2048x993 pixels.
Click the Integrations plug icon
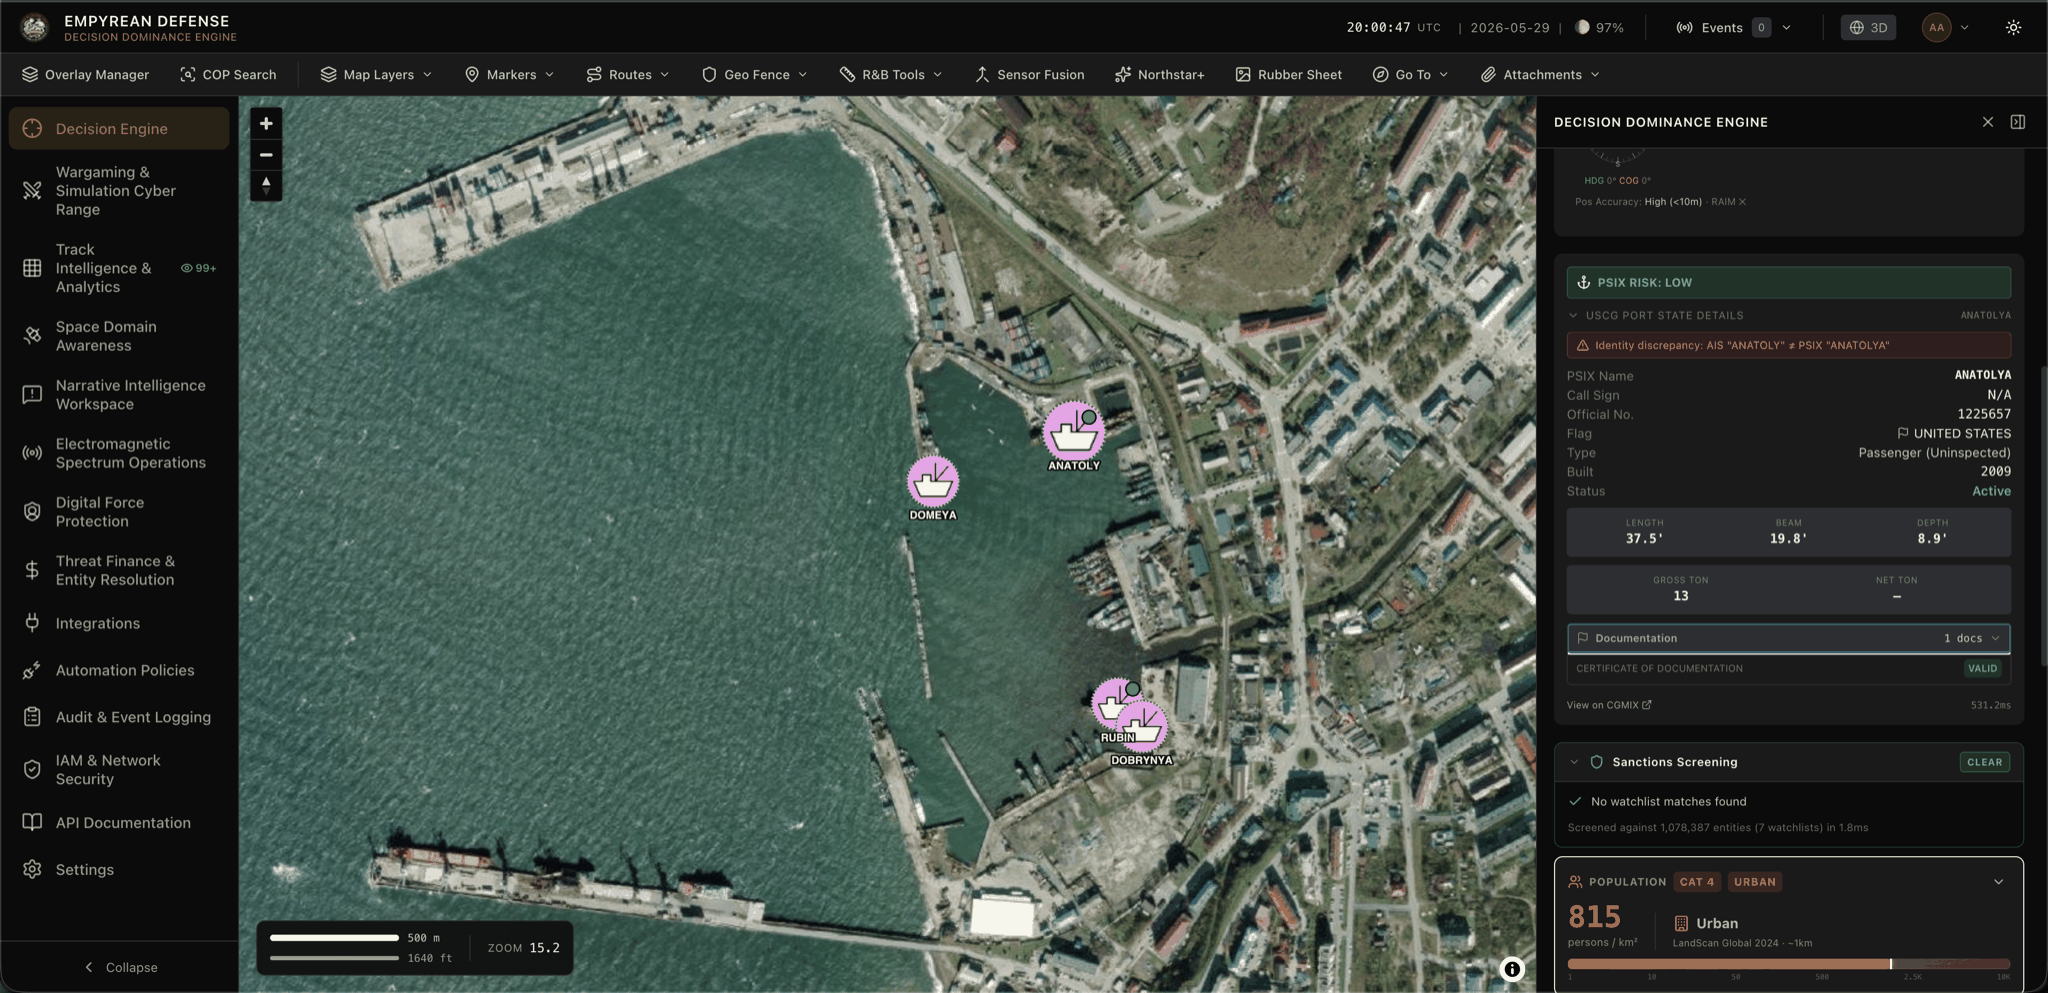tap(32, 623)
